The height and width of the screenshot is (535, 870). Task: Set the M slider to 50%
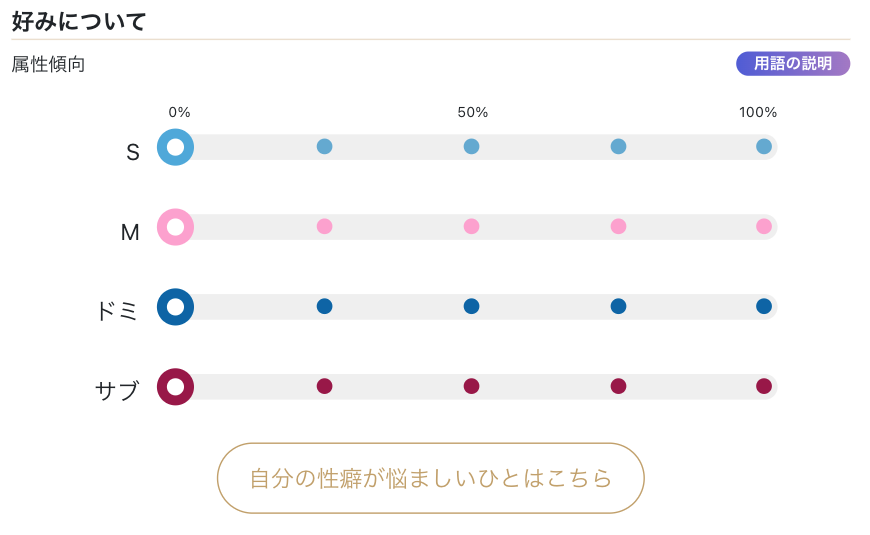(471, 227)
